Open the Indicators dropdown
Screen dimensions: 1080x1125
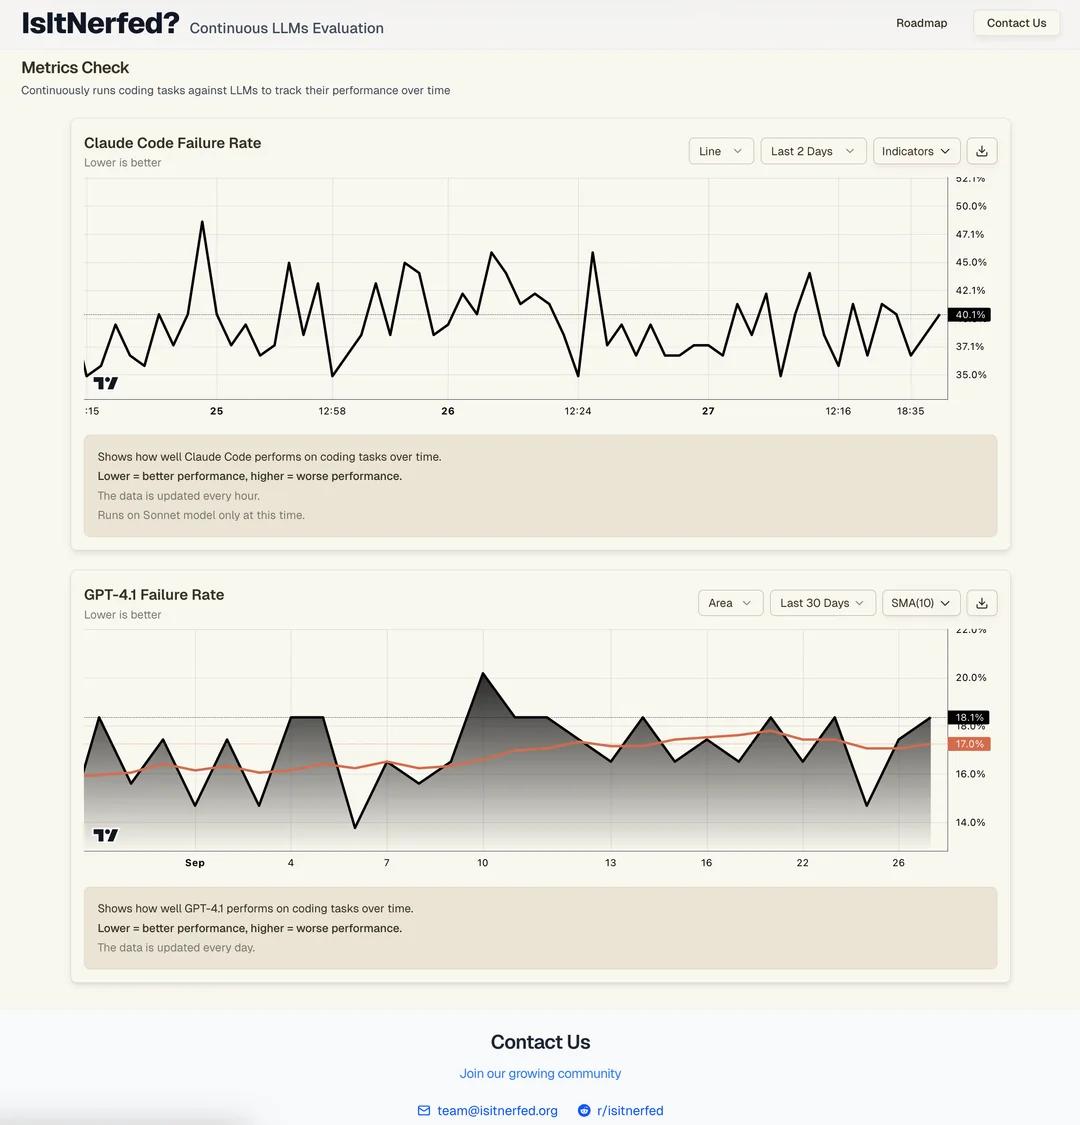(x=917, y=151)
